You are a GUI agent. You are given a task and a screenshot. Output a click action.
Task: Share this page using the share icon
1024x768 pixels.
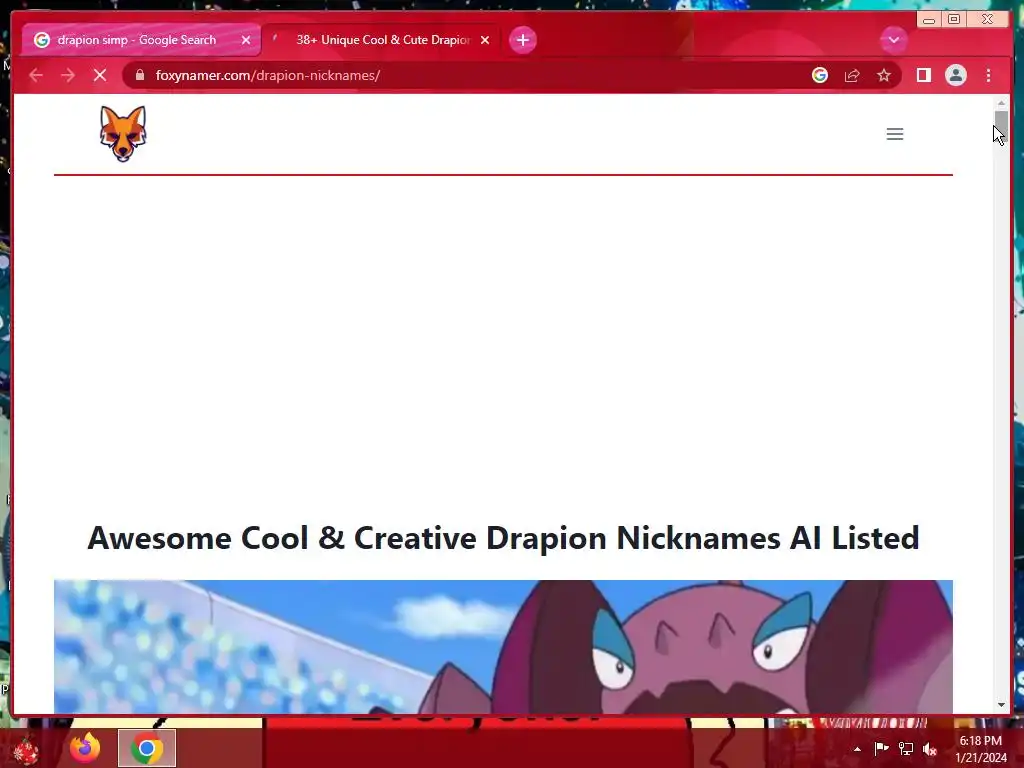[x=852, y=75]
